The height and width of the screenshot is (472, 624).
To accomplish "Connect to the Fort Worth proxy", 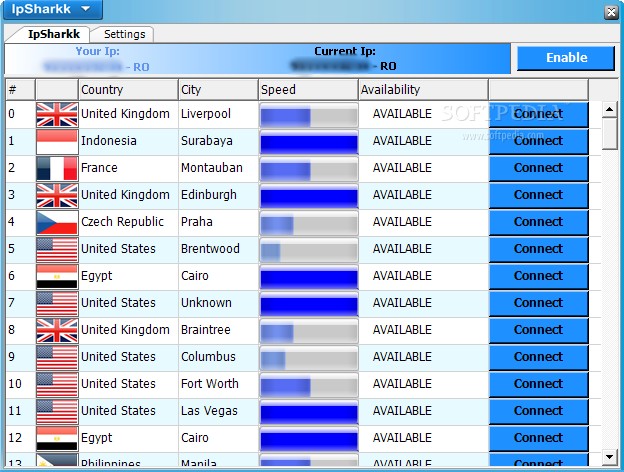I will 538,384.
